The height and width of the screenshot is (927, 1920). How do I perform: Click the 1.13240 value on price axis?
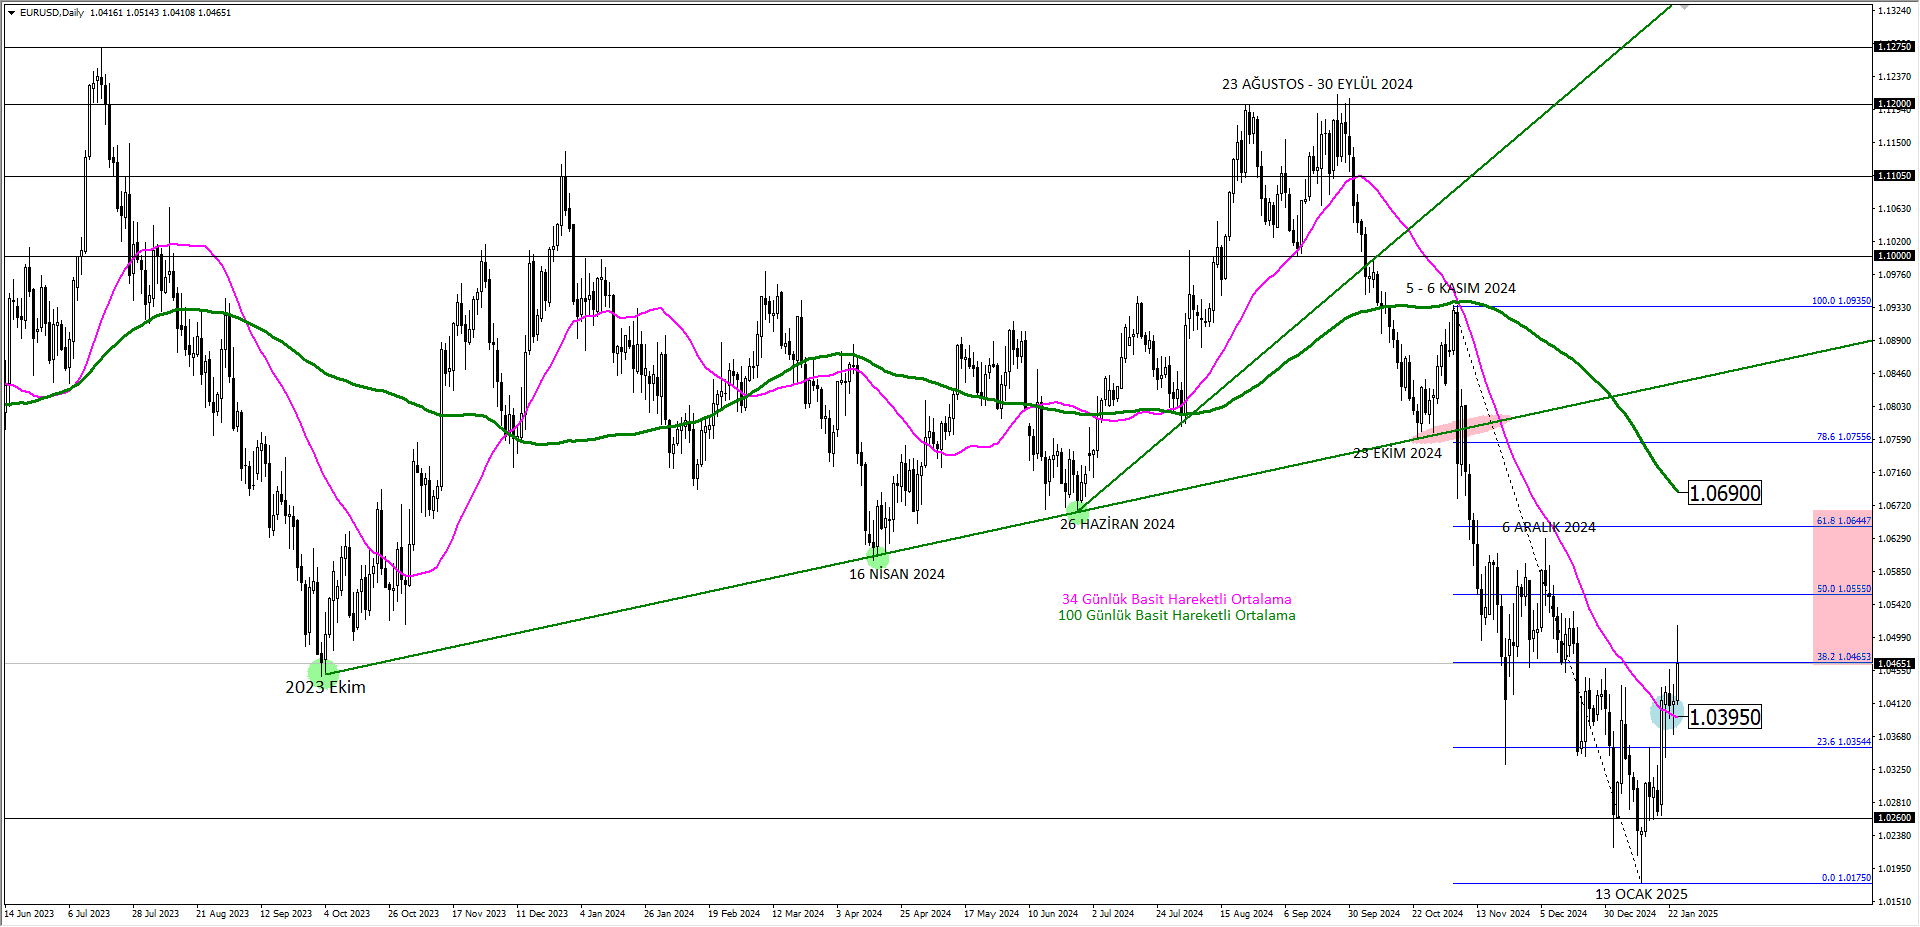click(1896, 11)
